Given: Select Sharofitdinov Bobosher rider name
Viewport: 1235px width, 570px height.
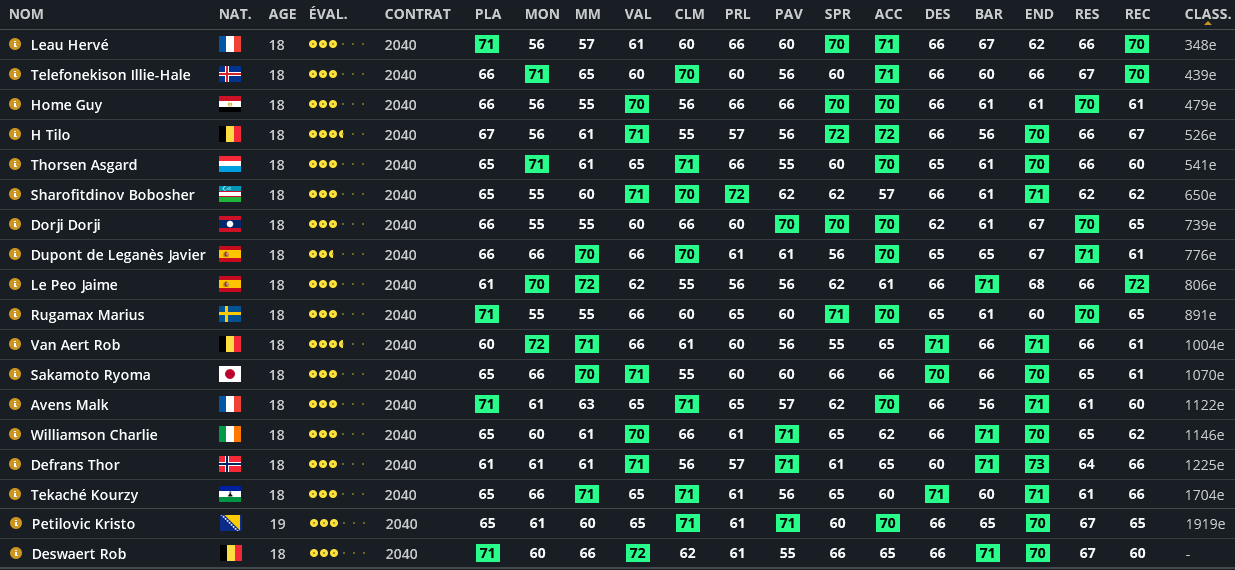Looking at the screenshot, I should (x=113, y=195).
